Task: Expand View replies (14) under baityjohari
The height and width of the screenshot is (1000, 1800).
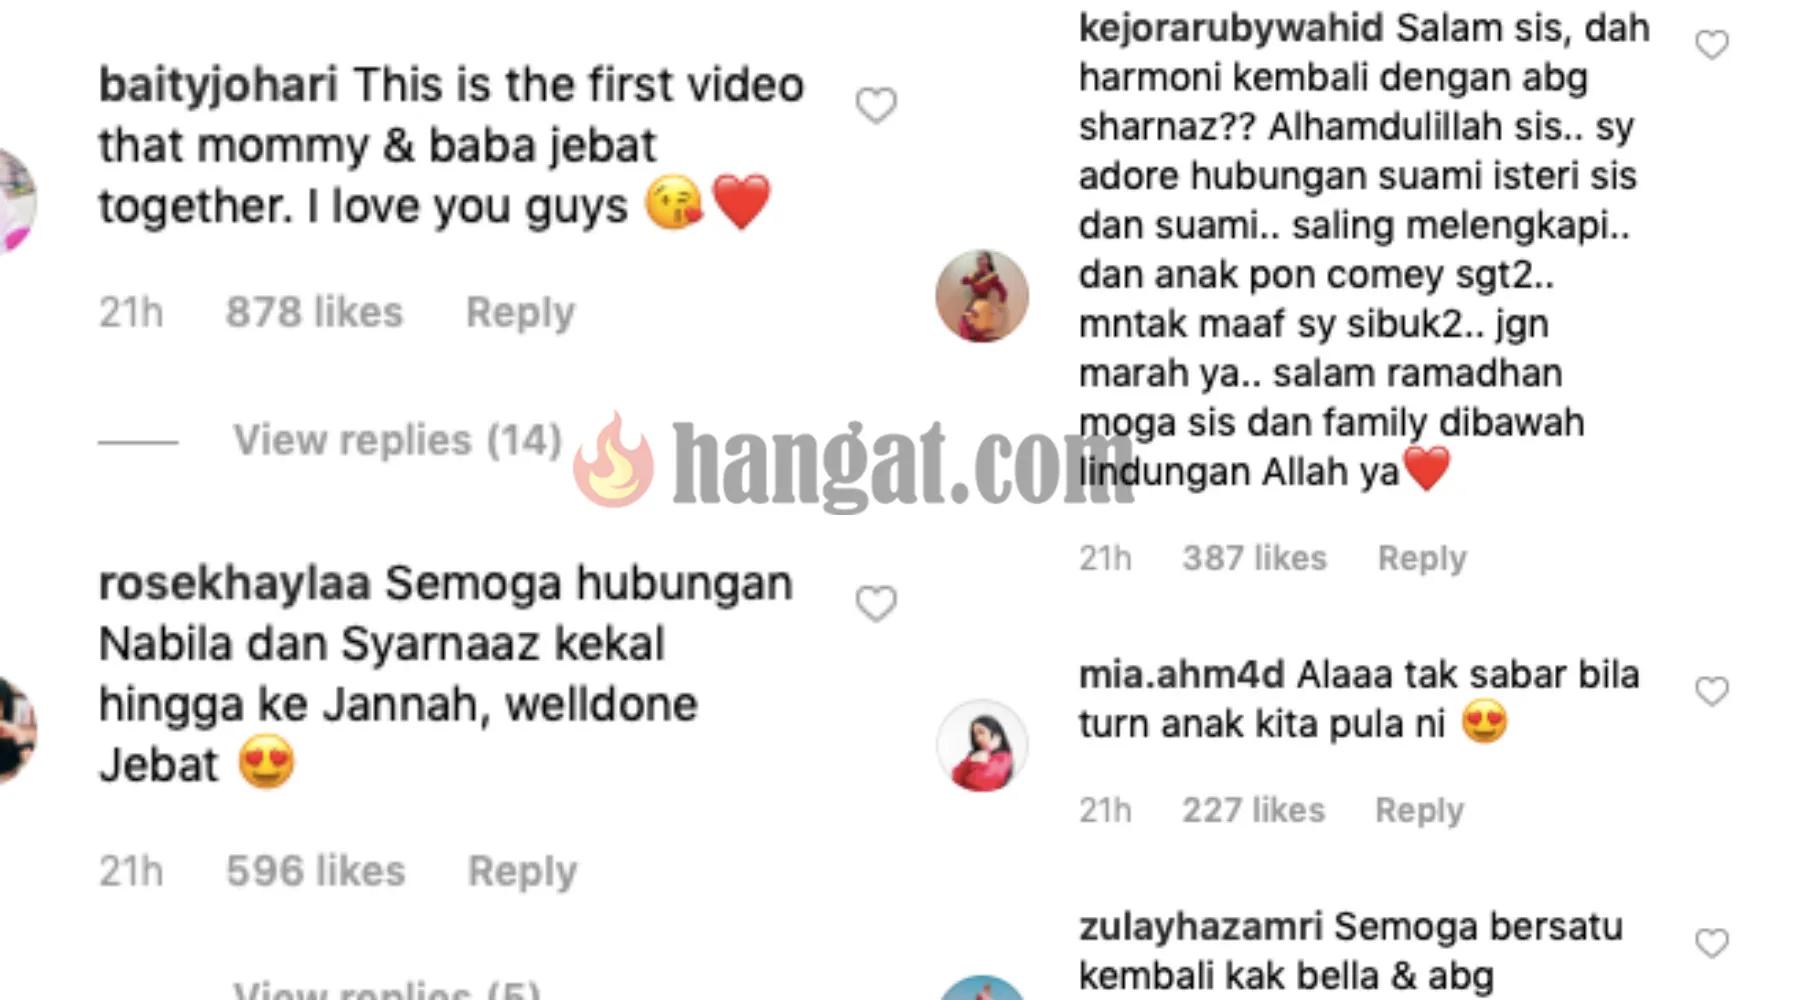Action: [x=398, y=440]
